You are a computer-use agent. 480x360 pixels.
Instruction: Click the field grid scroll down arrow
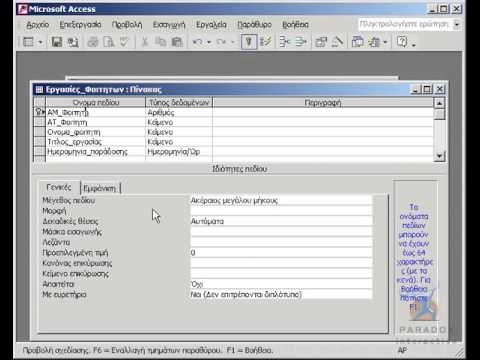coord(439,156)
